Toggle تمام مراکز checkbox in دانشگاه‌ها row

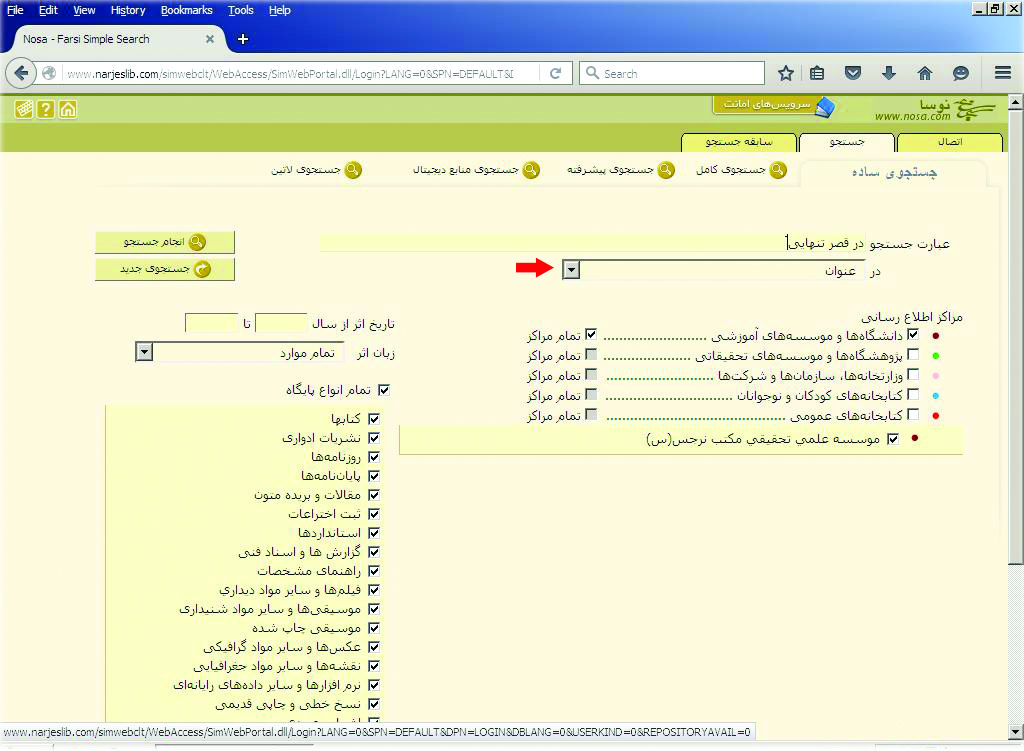(591, 335)
